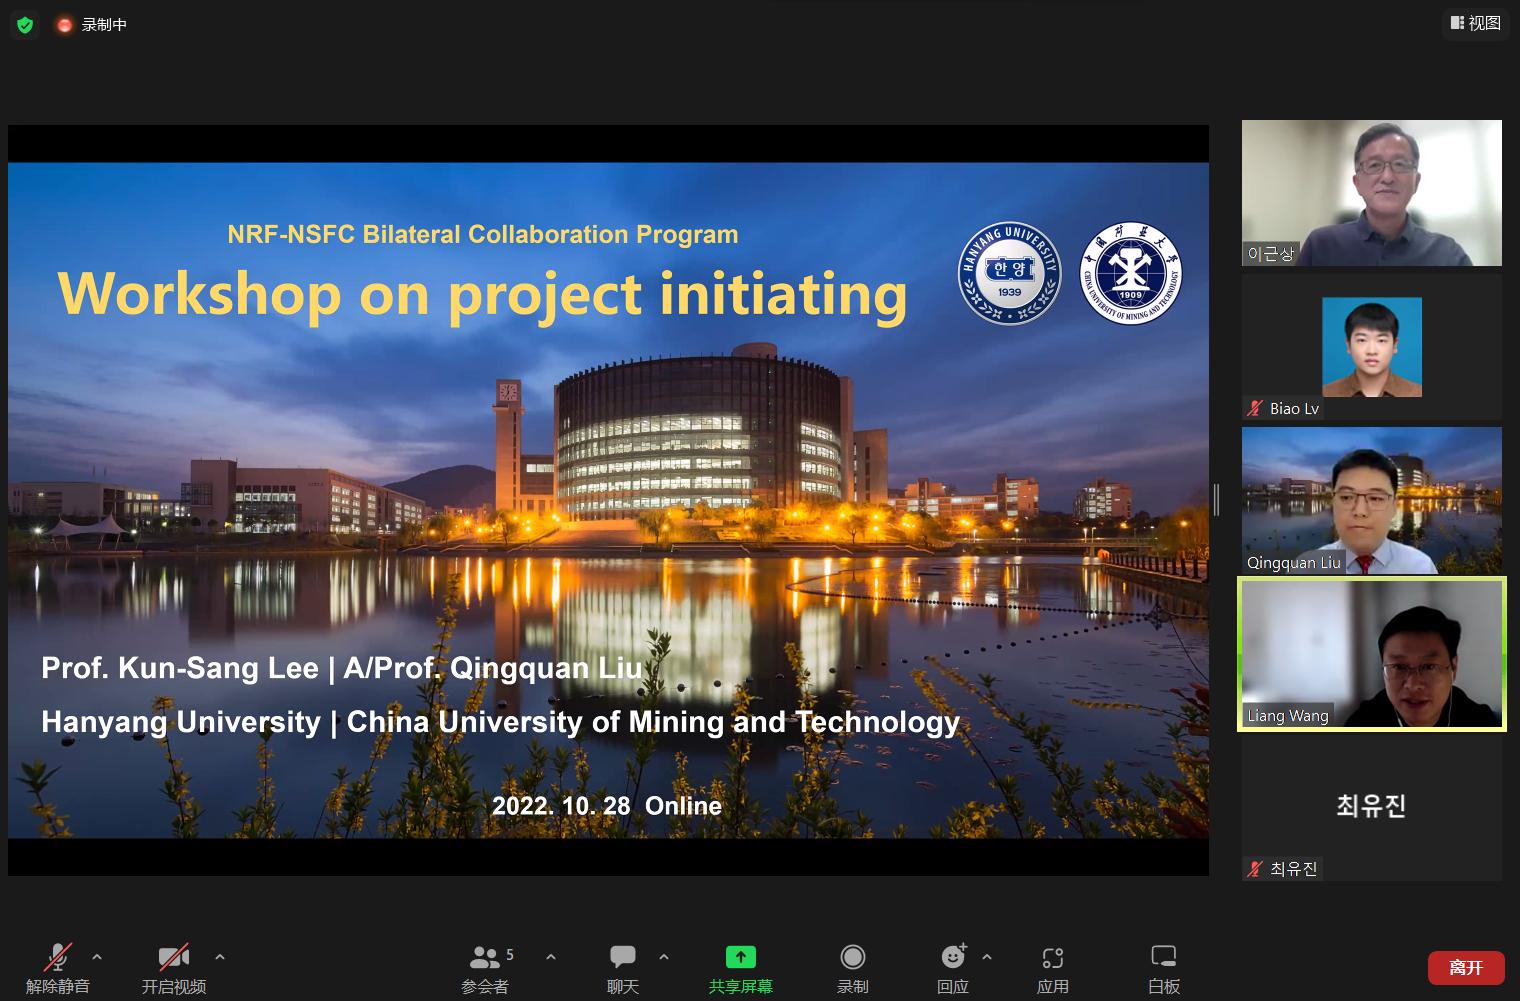Unmute the microphone icon
Screen dimensions: 1520x1001
58,958
